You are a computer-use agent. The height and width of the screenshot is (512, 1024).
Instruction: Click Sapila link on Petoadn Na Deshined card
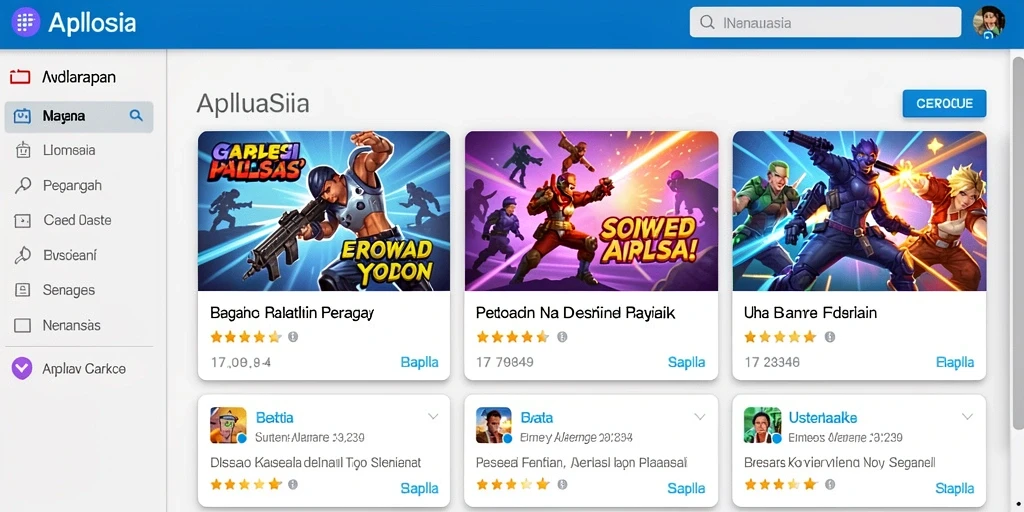[x=686, y=362]
